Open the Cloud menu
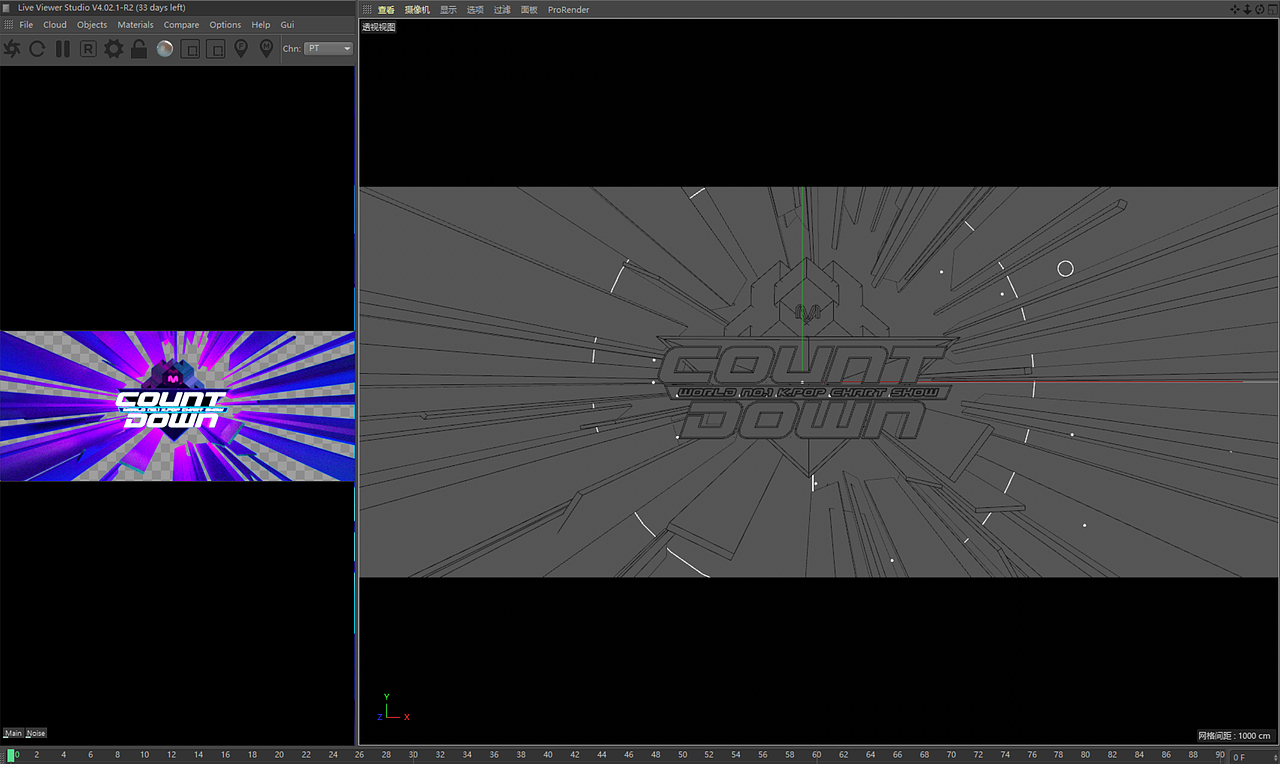This screenshot has width=1280, height=764. click(55, 25)
